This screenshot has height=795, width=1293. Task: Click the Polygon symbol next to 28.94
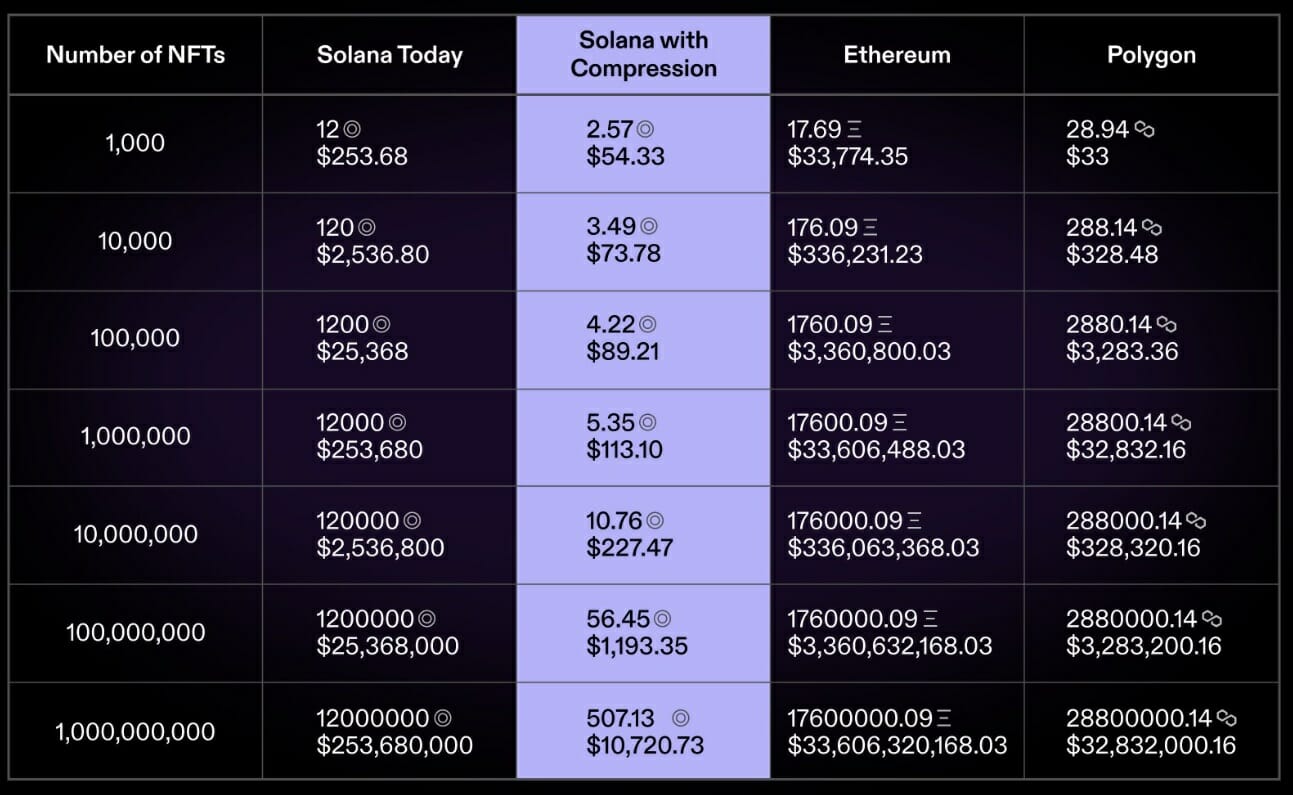click(x=1145, y=130)
